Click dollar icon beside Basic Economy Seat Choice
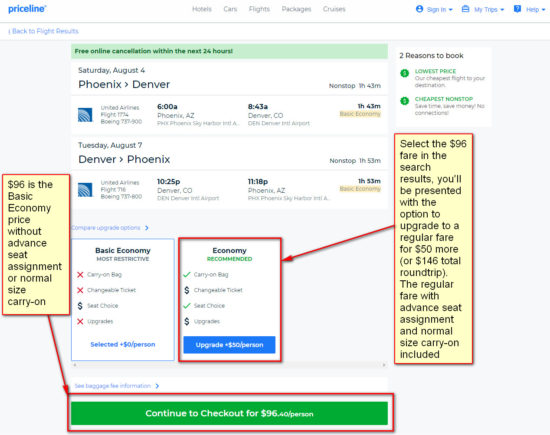The image size is (550, 435). click(80, 306)
